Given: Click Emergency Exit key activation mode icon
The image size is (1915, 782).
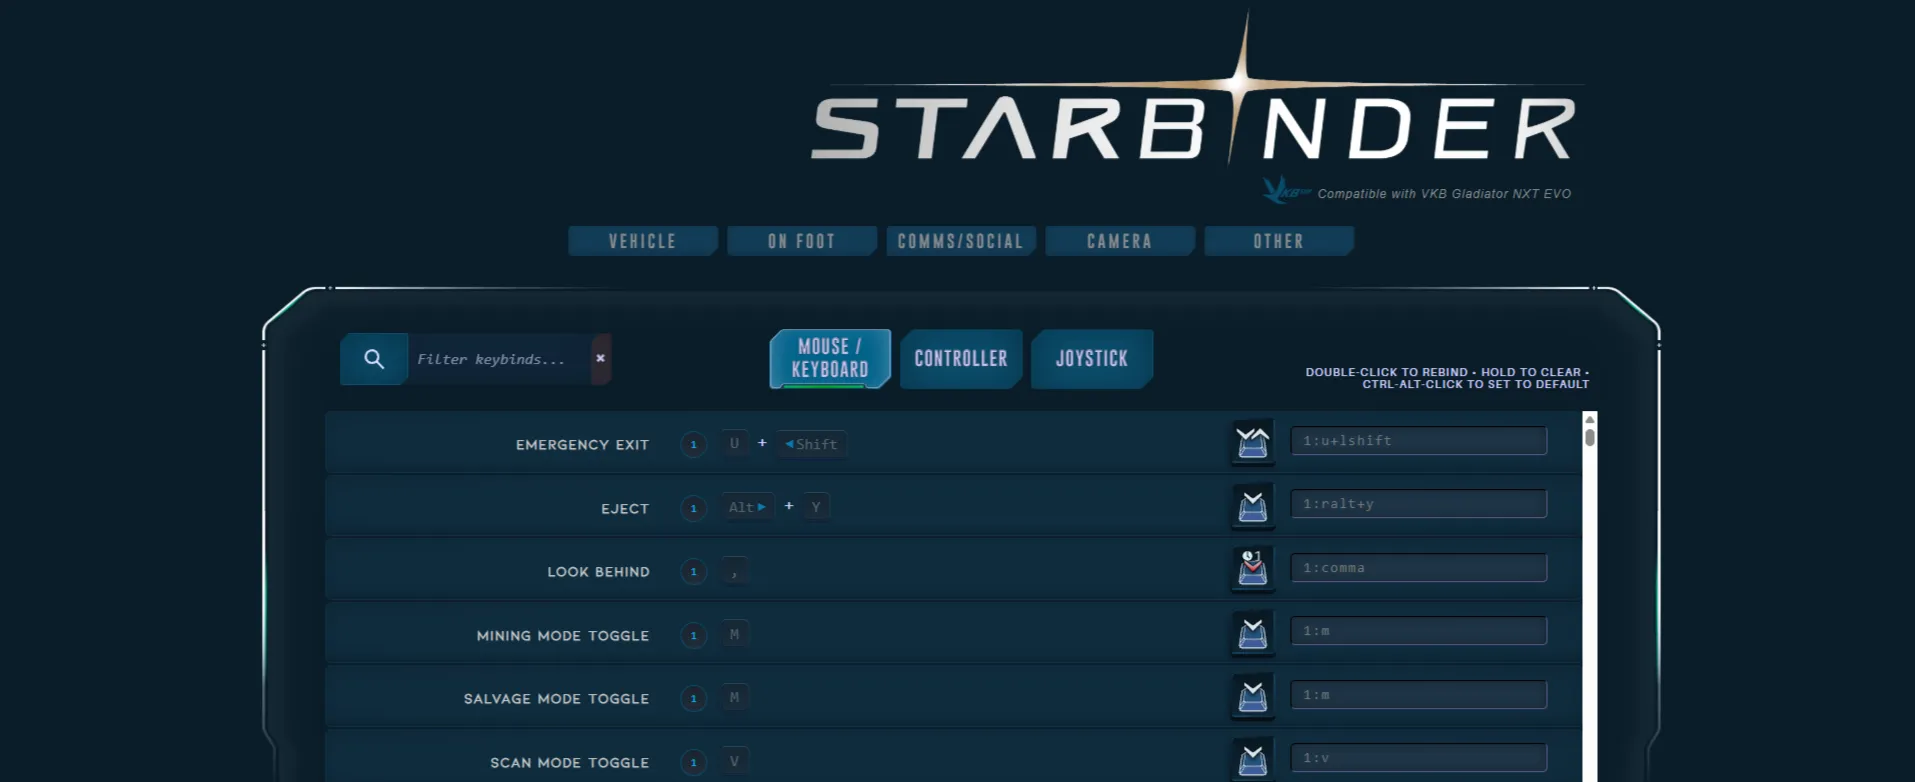Looking at the screenshot, I should click(1252, 442).
